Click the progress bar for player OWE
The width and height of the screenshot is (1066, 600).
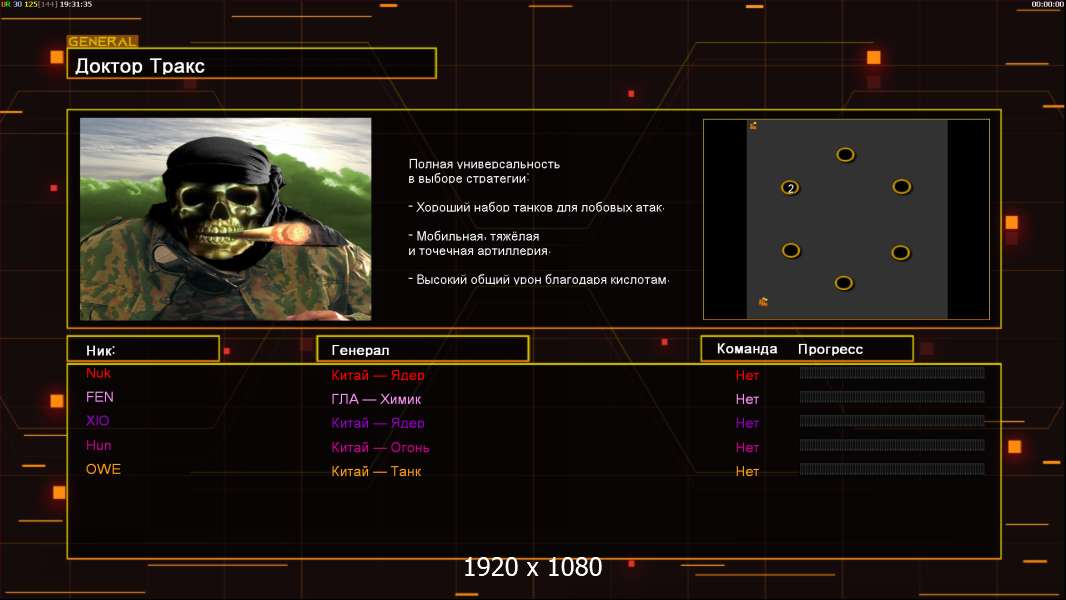[891, 470]
